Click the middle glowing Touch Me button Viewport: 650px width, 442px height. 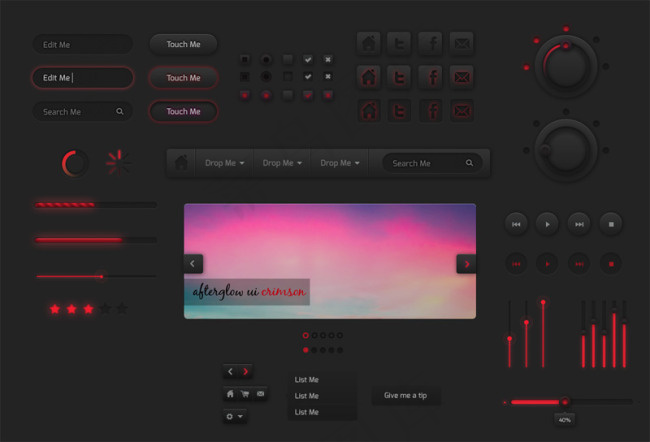coord(183,78)
